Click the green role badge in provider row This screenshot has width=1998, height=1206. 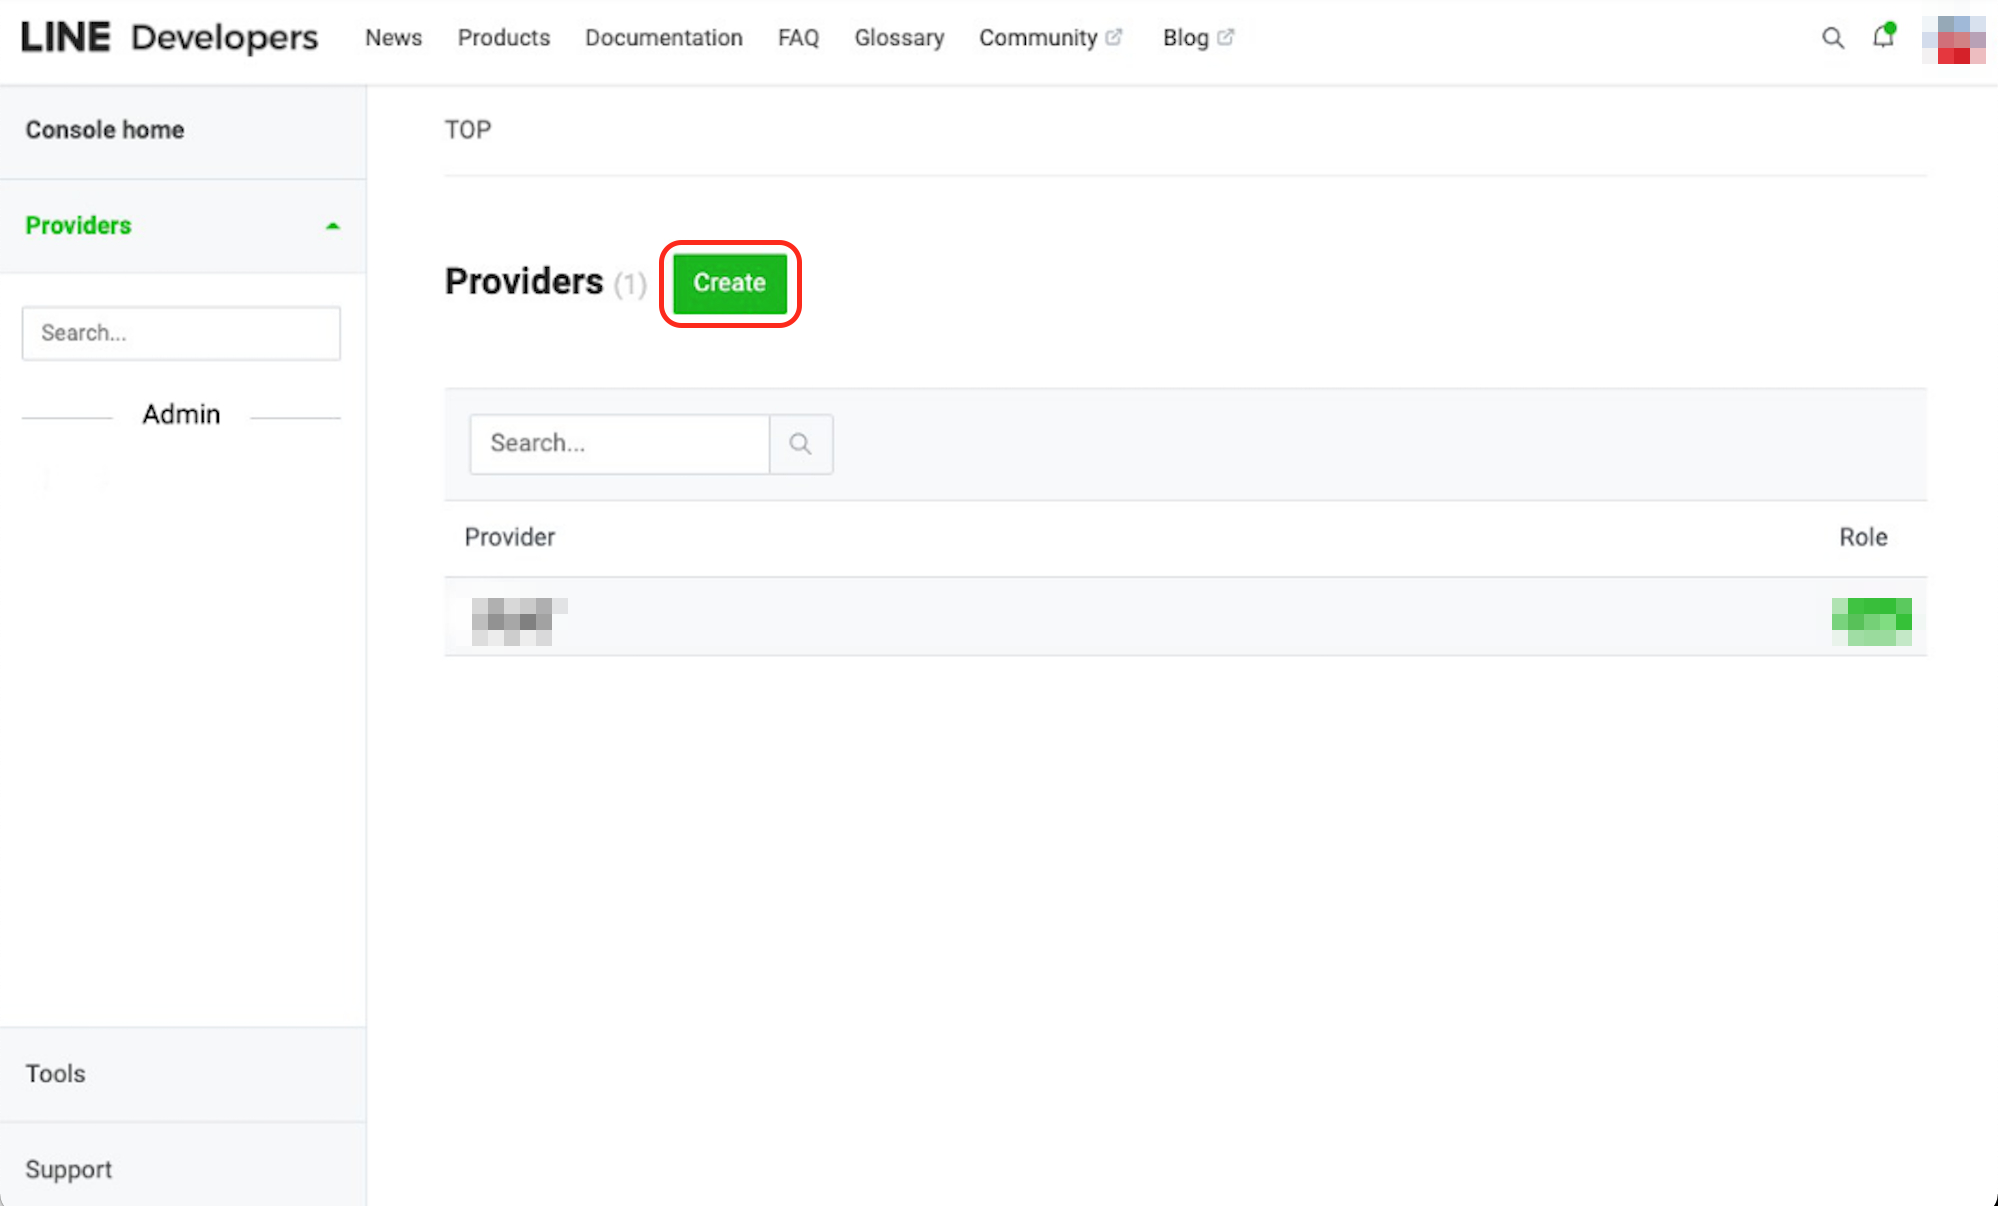pyautogui.click(x=1871, y=621)
